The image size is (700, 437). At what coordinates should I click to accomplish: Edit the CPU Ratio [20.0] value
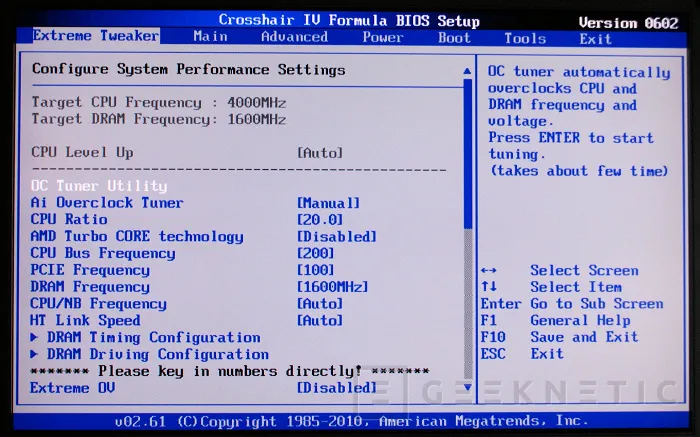320,220
